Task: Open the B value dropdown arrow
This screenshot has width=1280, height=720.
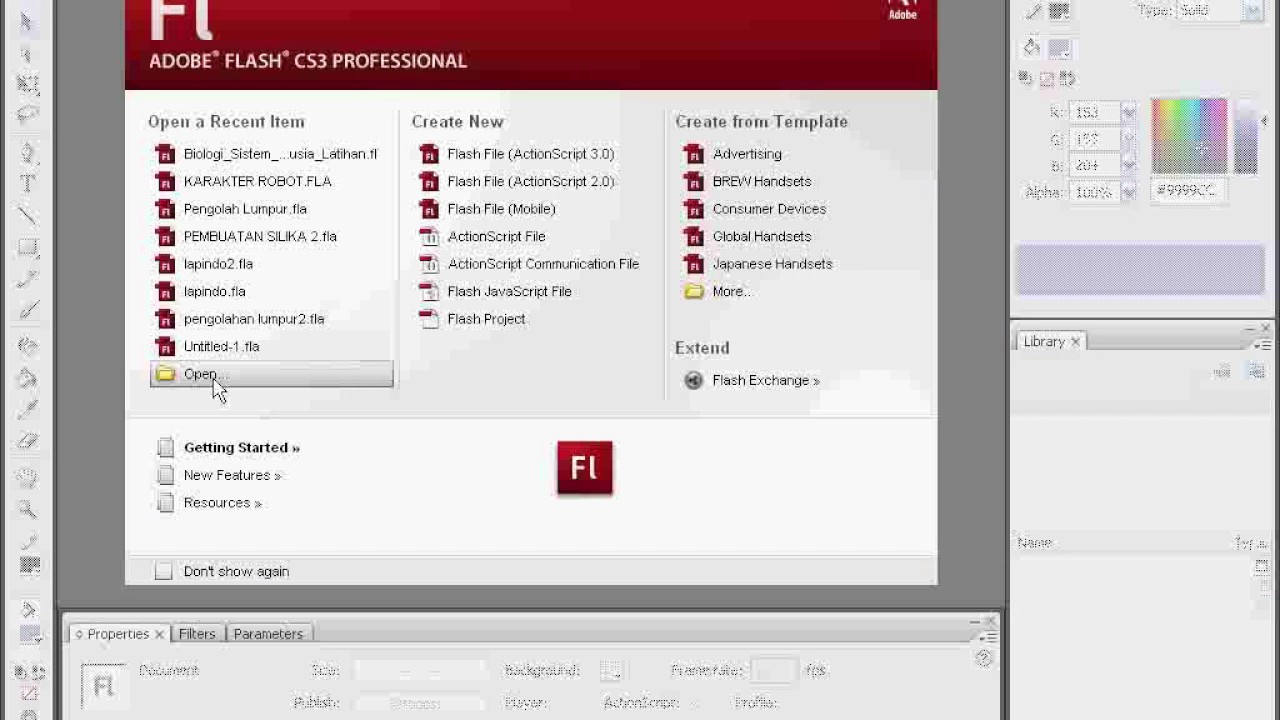Action: (x=1128, y=166)
